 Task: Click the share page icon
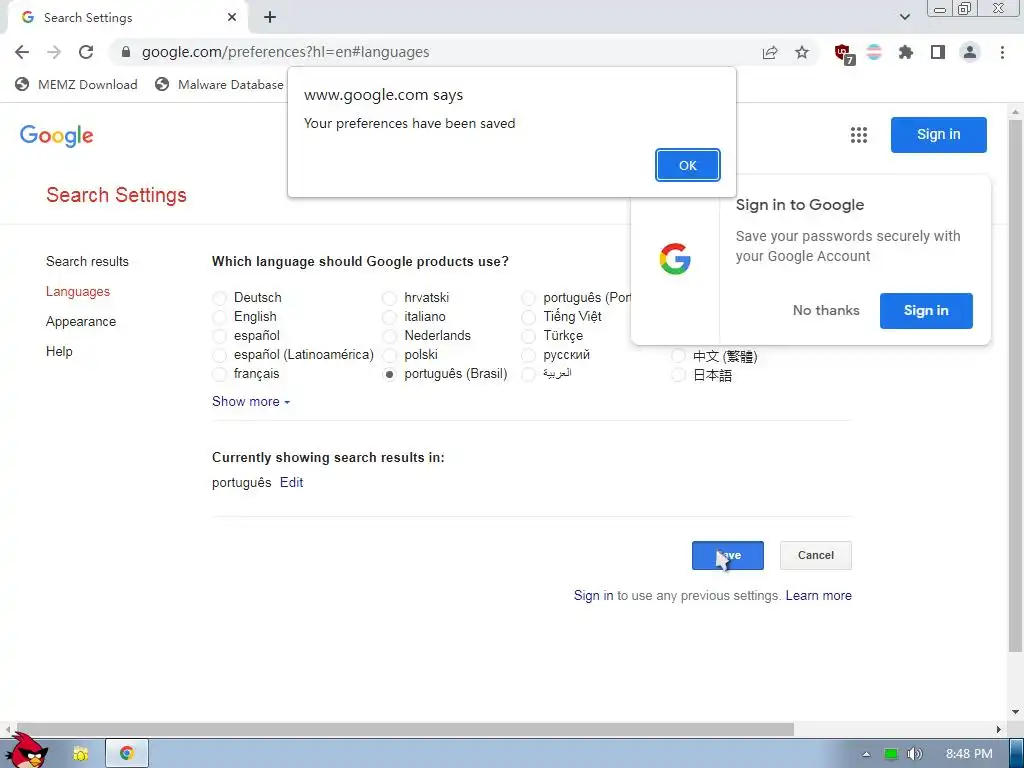770,52
